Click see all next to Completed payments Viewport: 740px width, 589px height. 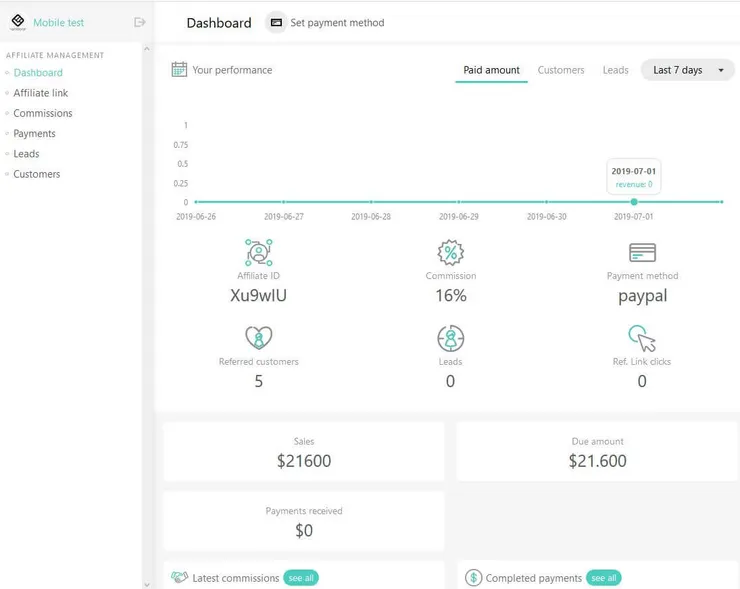(604, 578)
